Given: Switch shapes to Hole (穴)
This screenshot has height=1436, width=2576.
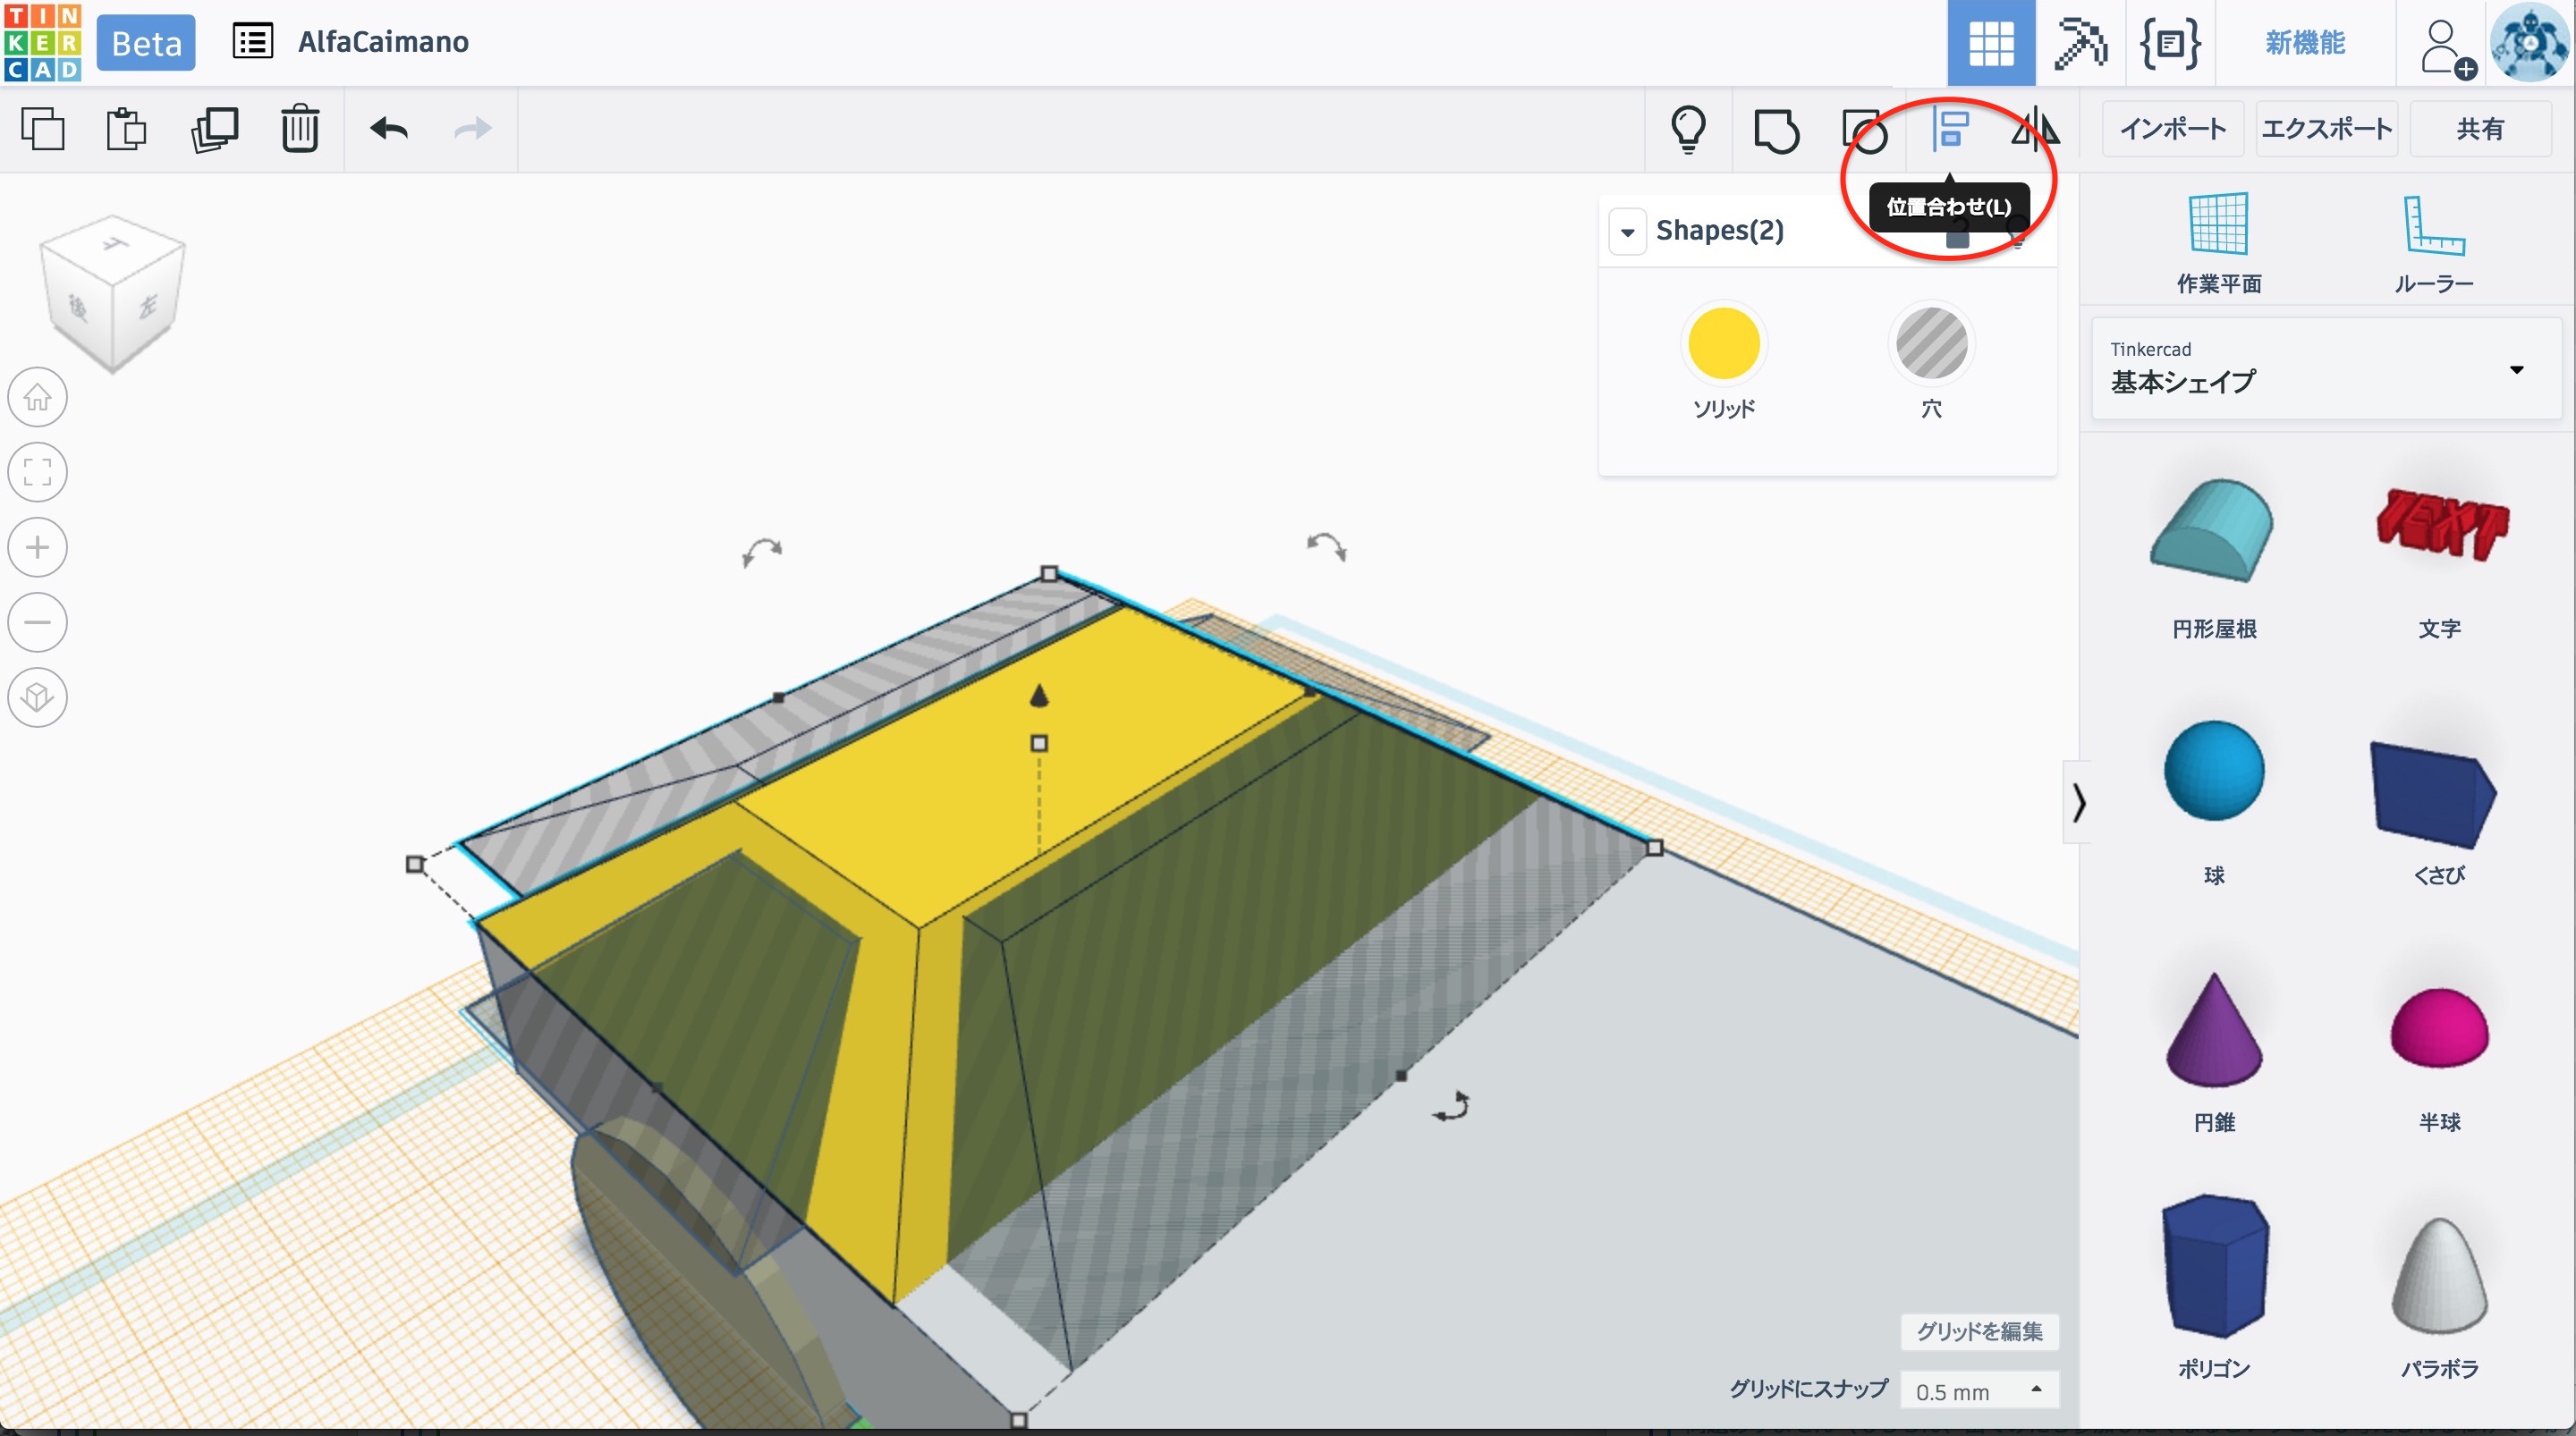Looking at the screenshot, I should [x=1931, y=343].
